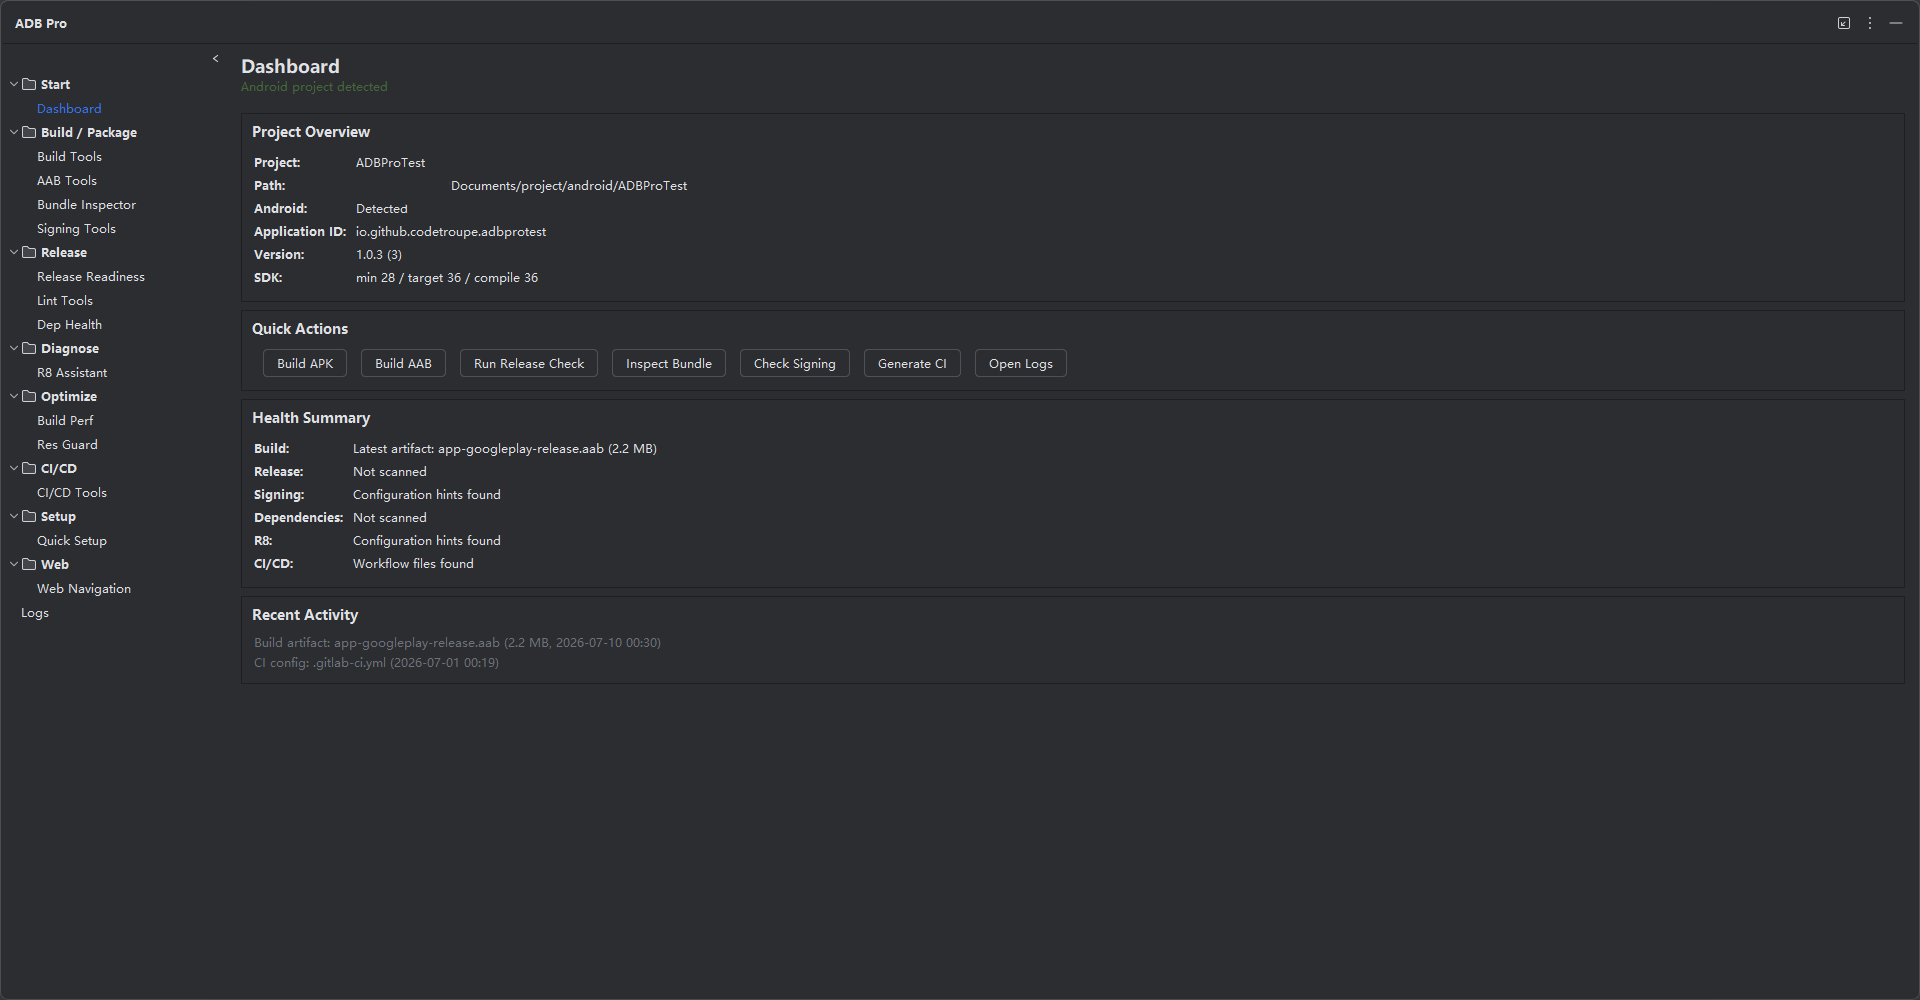This screenshot has width=1920, height=1000.
Task: Collapse the Optimize tree group chevron
Action: click(14, 396)
